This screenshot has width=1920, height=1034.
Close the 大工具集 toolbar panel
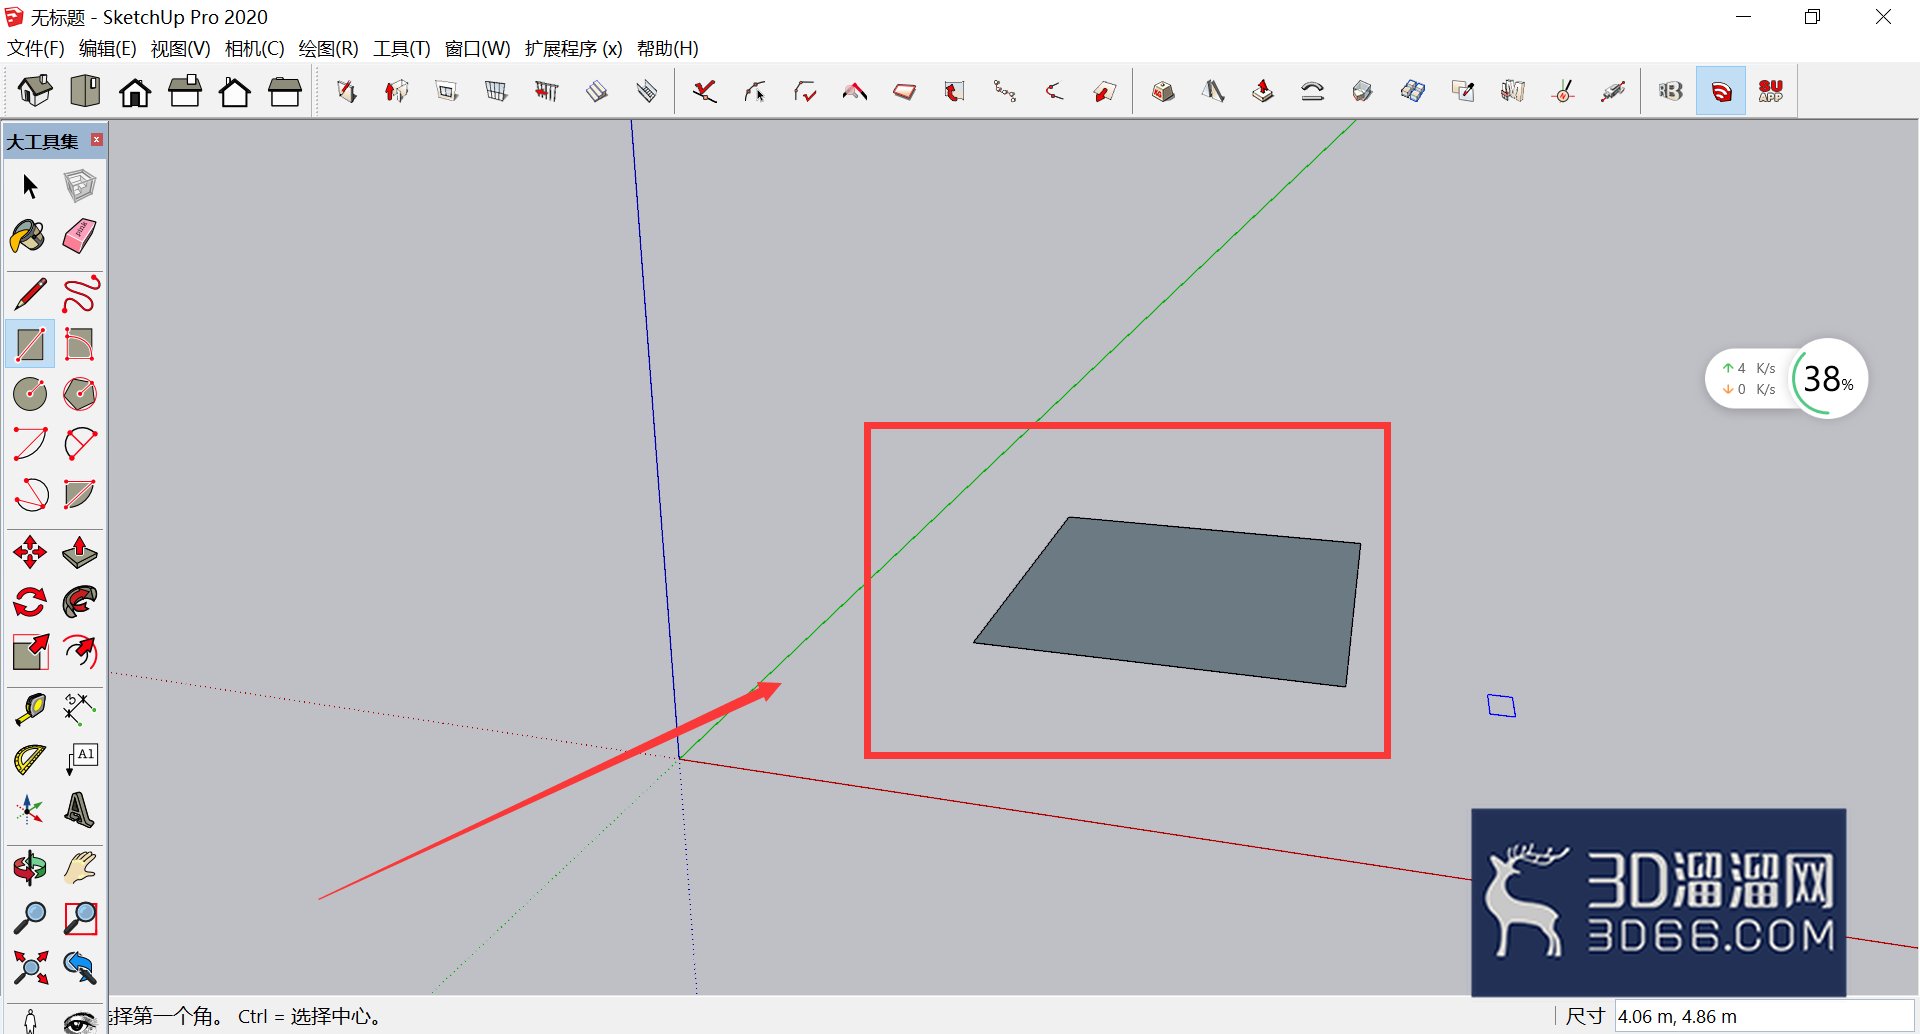[x=97, y=140]
